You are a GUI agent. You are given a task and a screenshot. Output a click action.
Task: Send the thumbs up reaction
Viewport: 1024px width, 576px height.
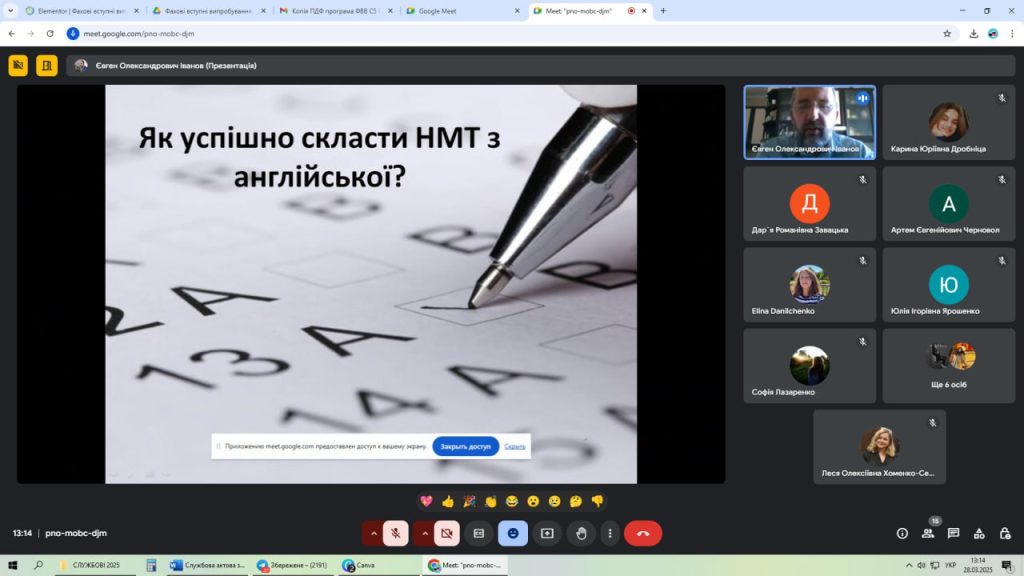(448, 501)
